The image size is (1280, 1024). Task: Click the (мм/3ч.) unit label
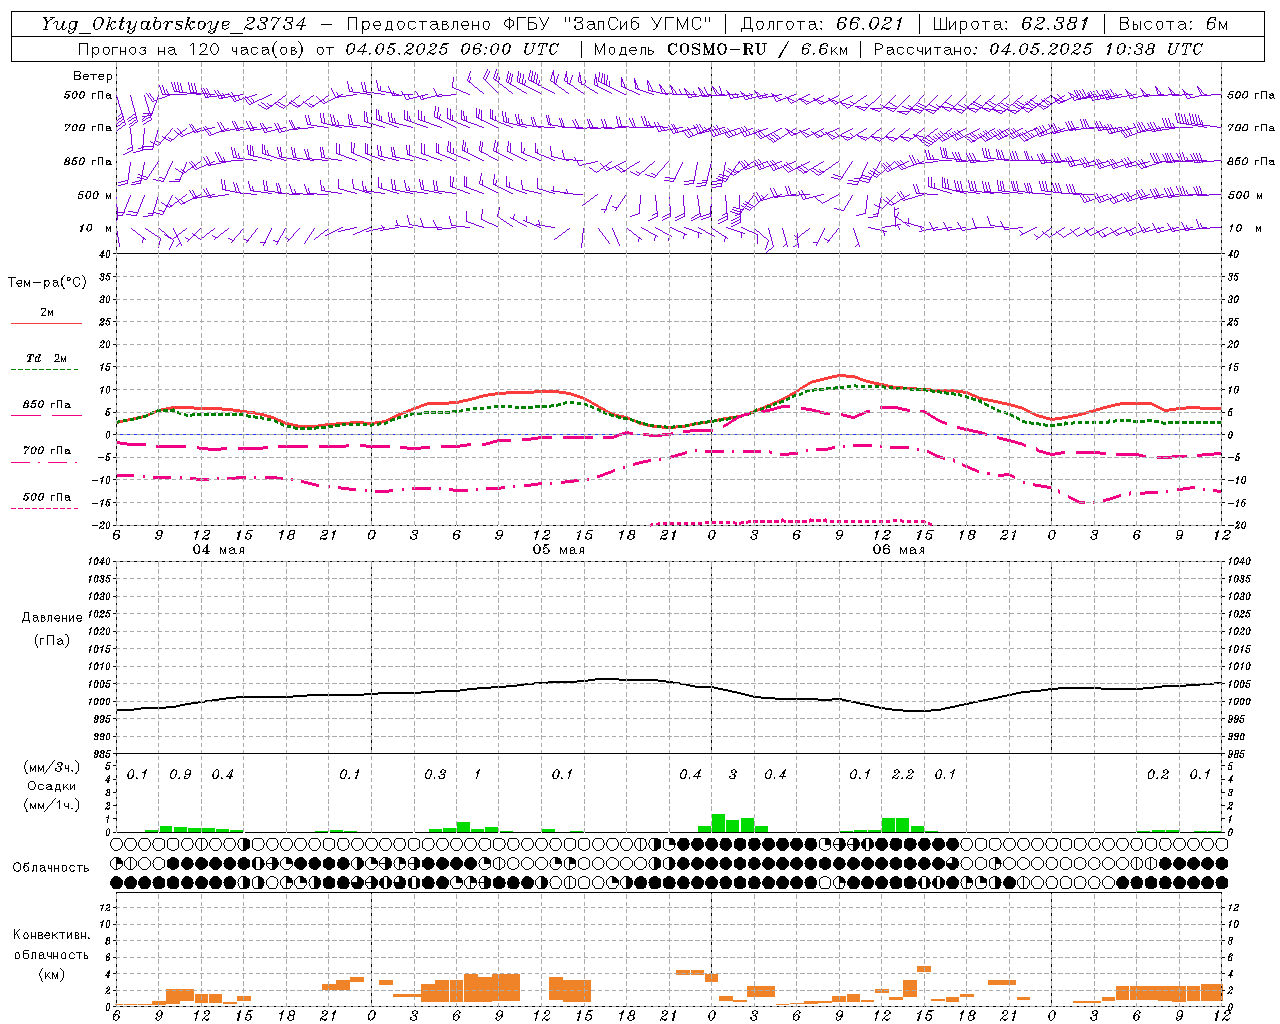pos(52,767)
